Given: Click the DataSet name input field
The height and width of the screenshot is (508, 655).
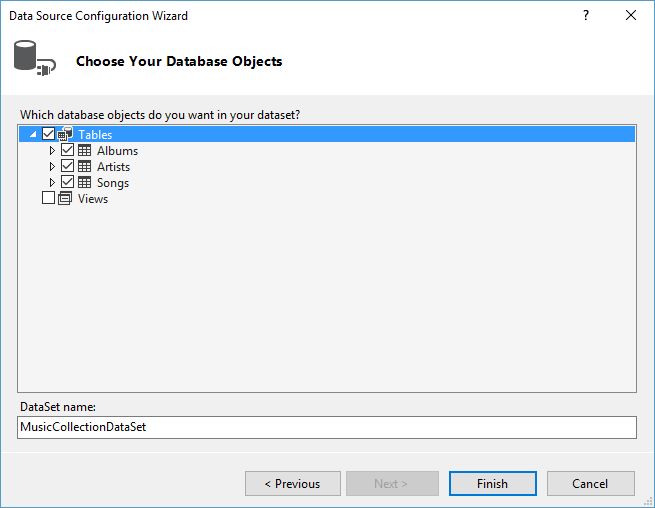Looking at the screenshot, I should [x=327, y=427].
